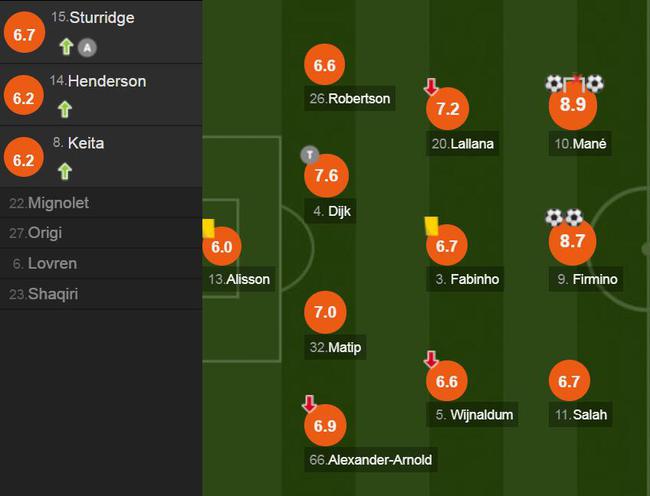Click the grey badge above Dijk
This screenshot has width=650, height=496.
[x=309, y=154]
